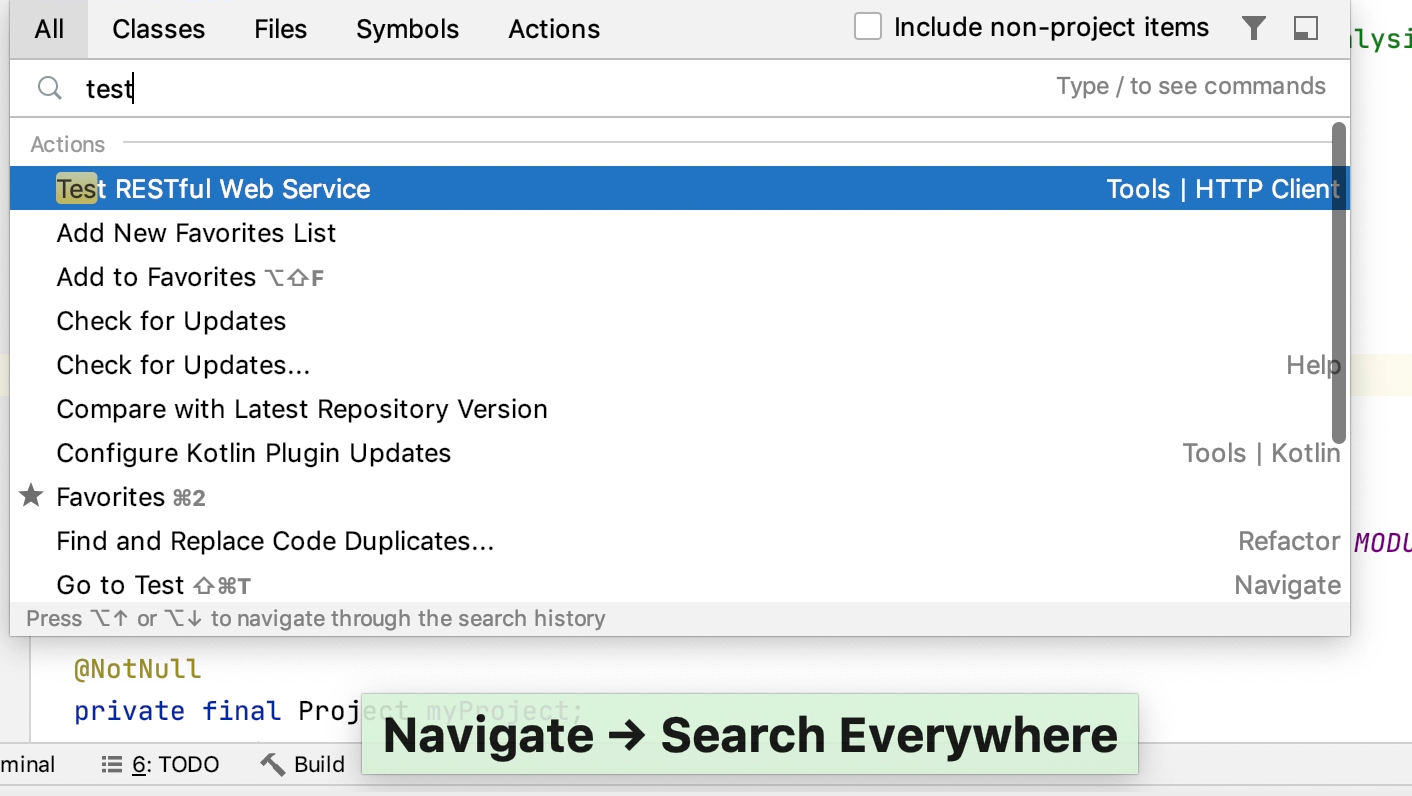Run Find and Replace Code Duplicates

274,540
